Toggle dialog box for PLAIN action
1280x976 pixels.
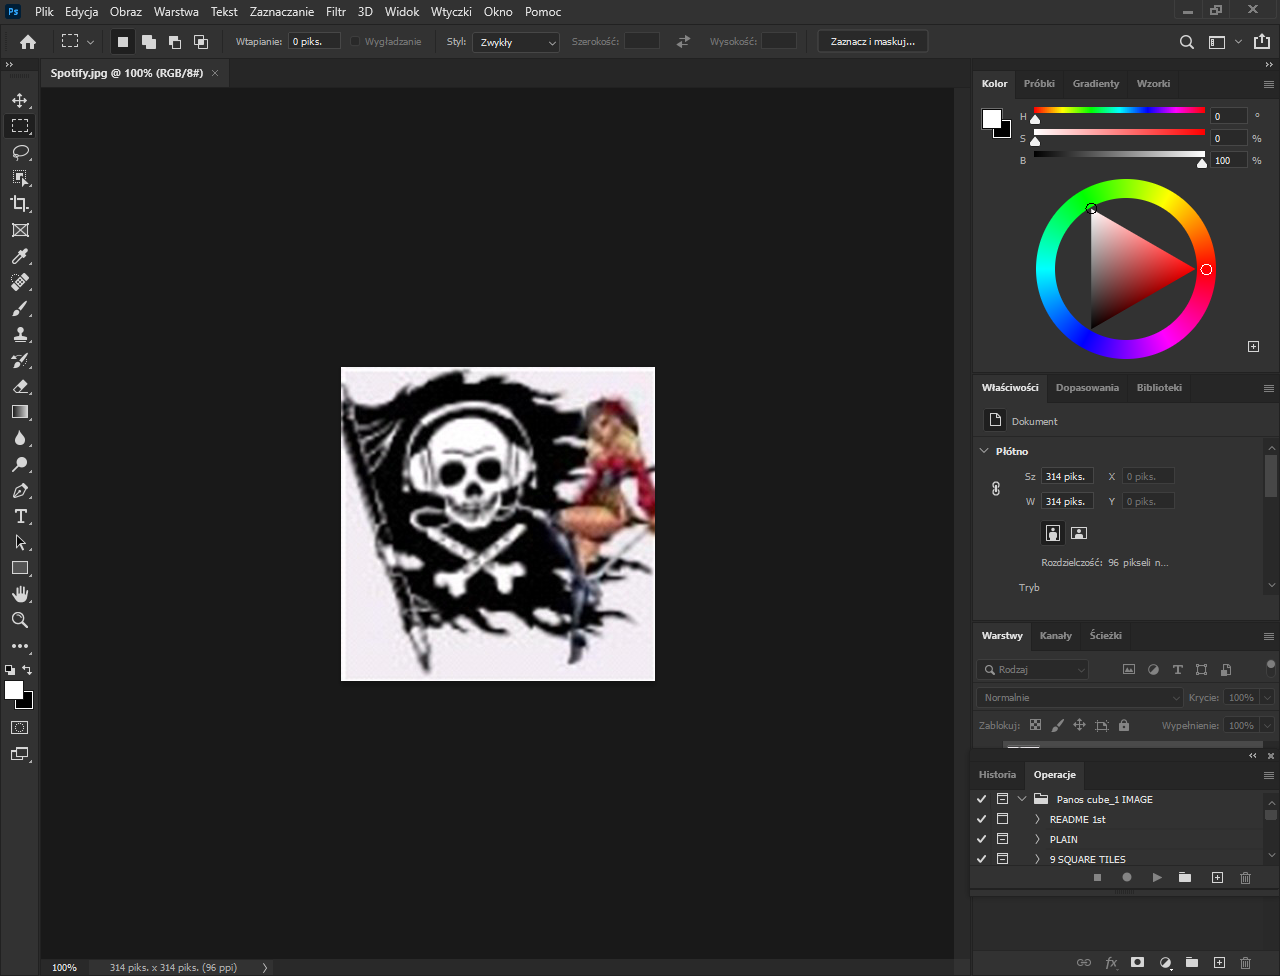(1002, 839)
